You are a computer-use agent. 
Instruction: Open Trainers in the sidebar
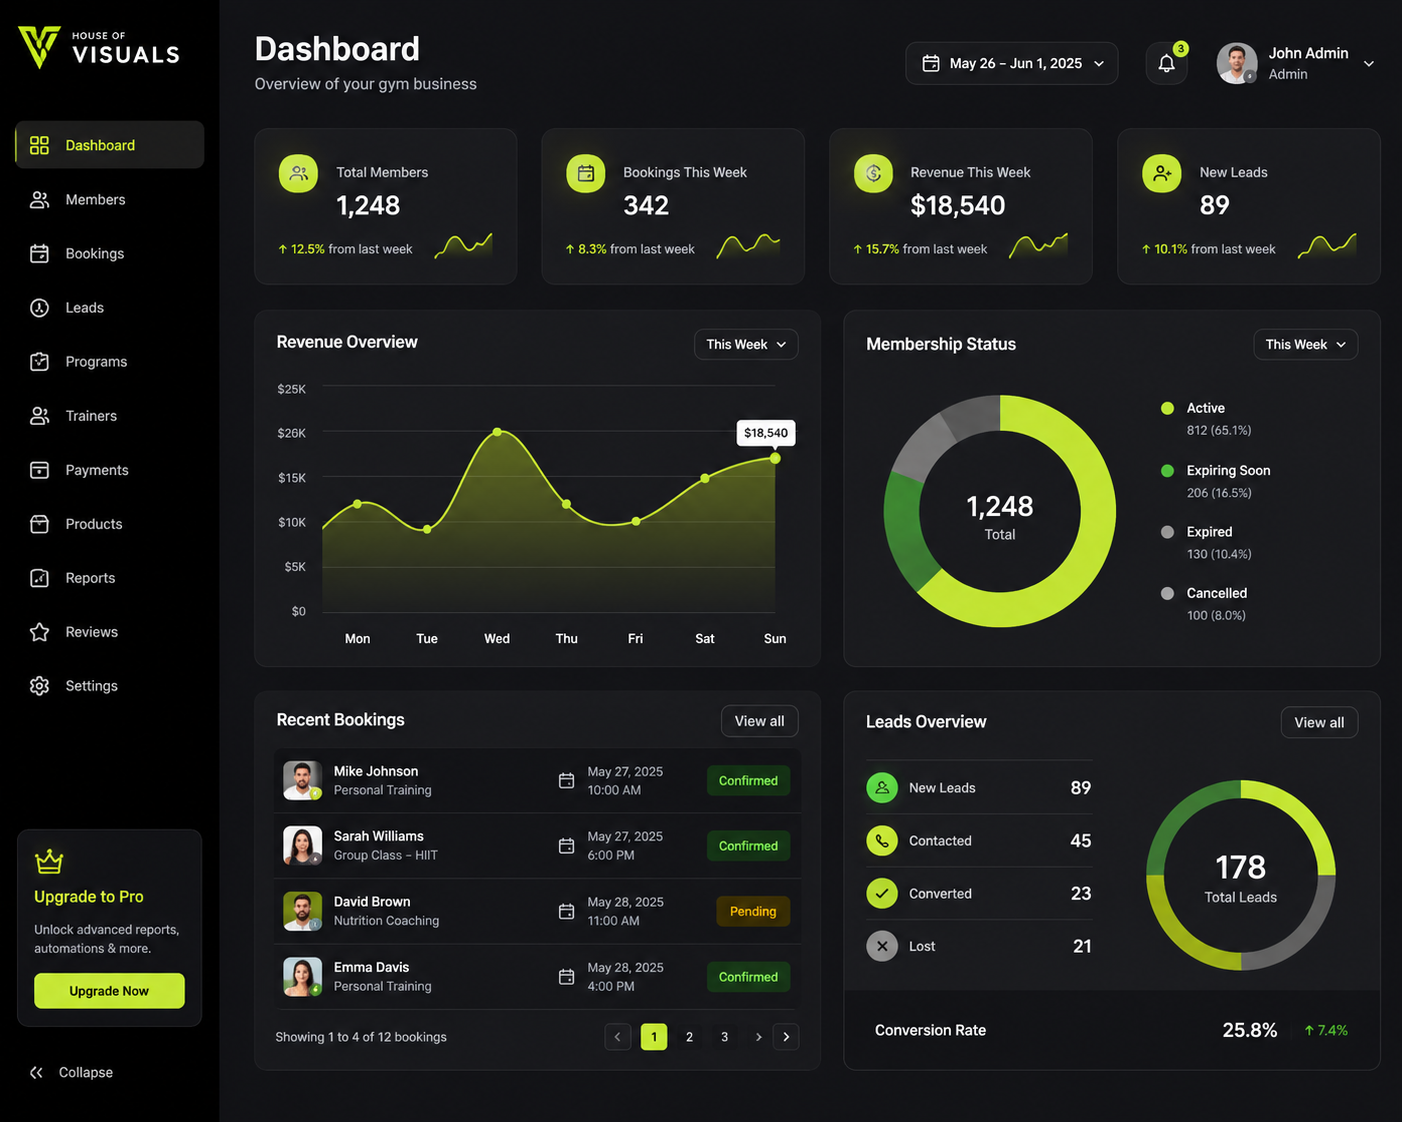110,416
